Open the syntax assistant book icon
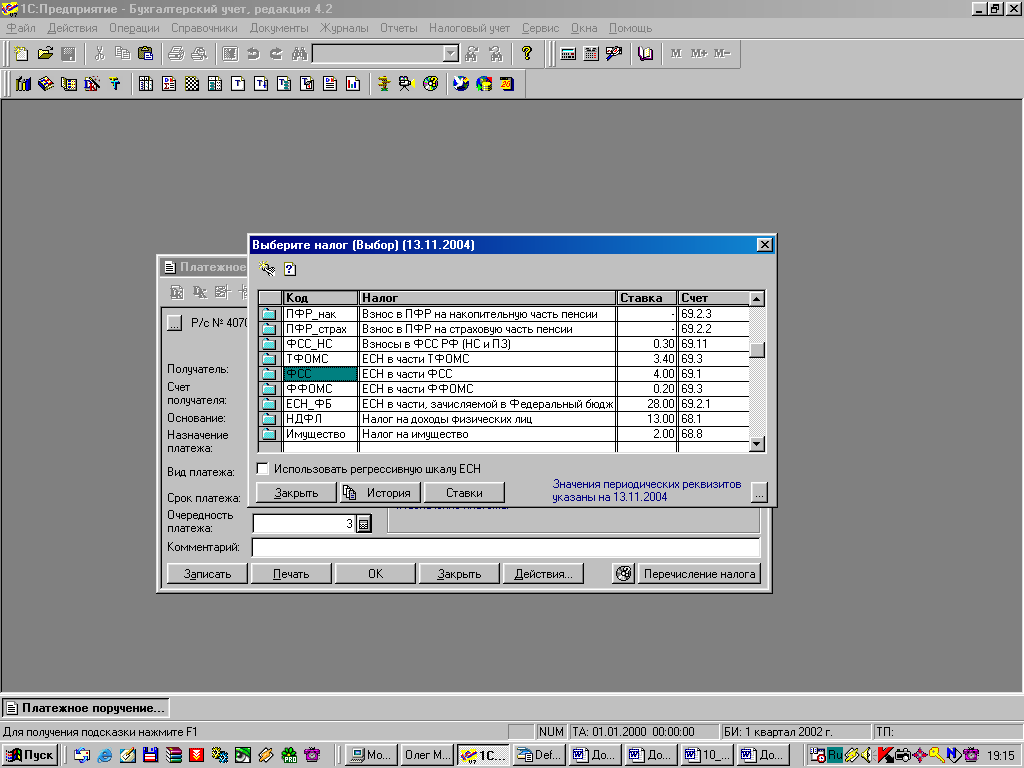The image size is (1024, 768). [x=645, y=54]
